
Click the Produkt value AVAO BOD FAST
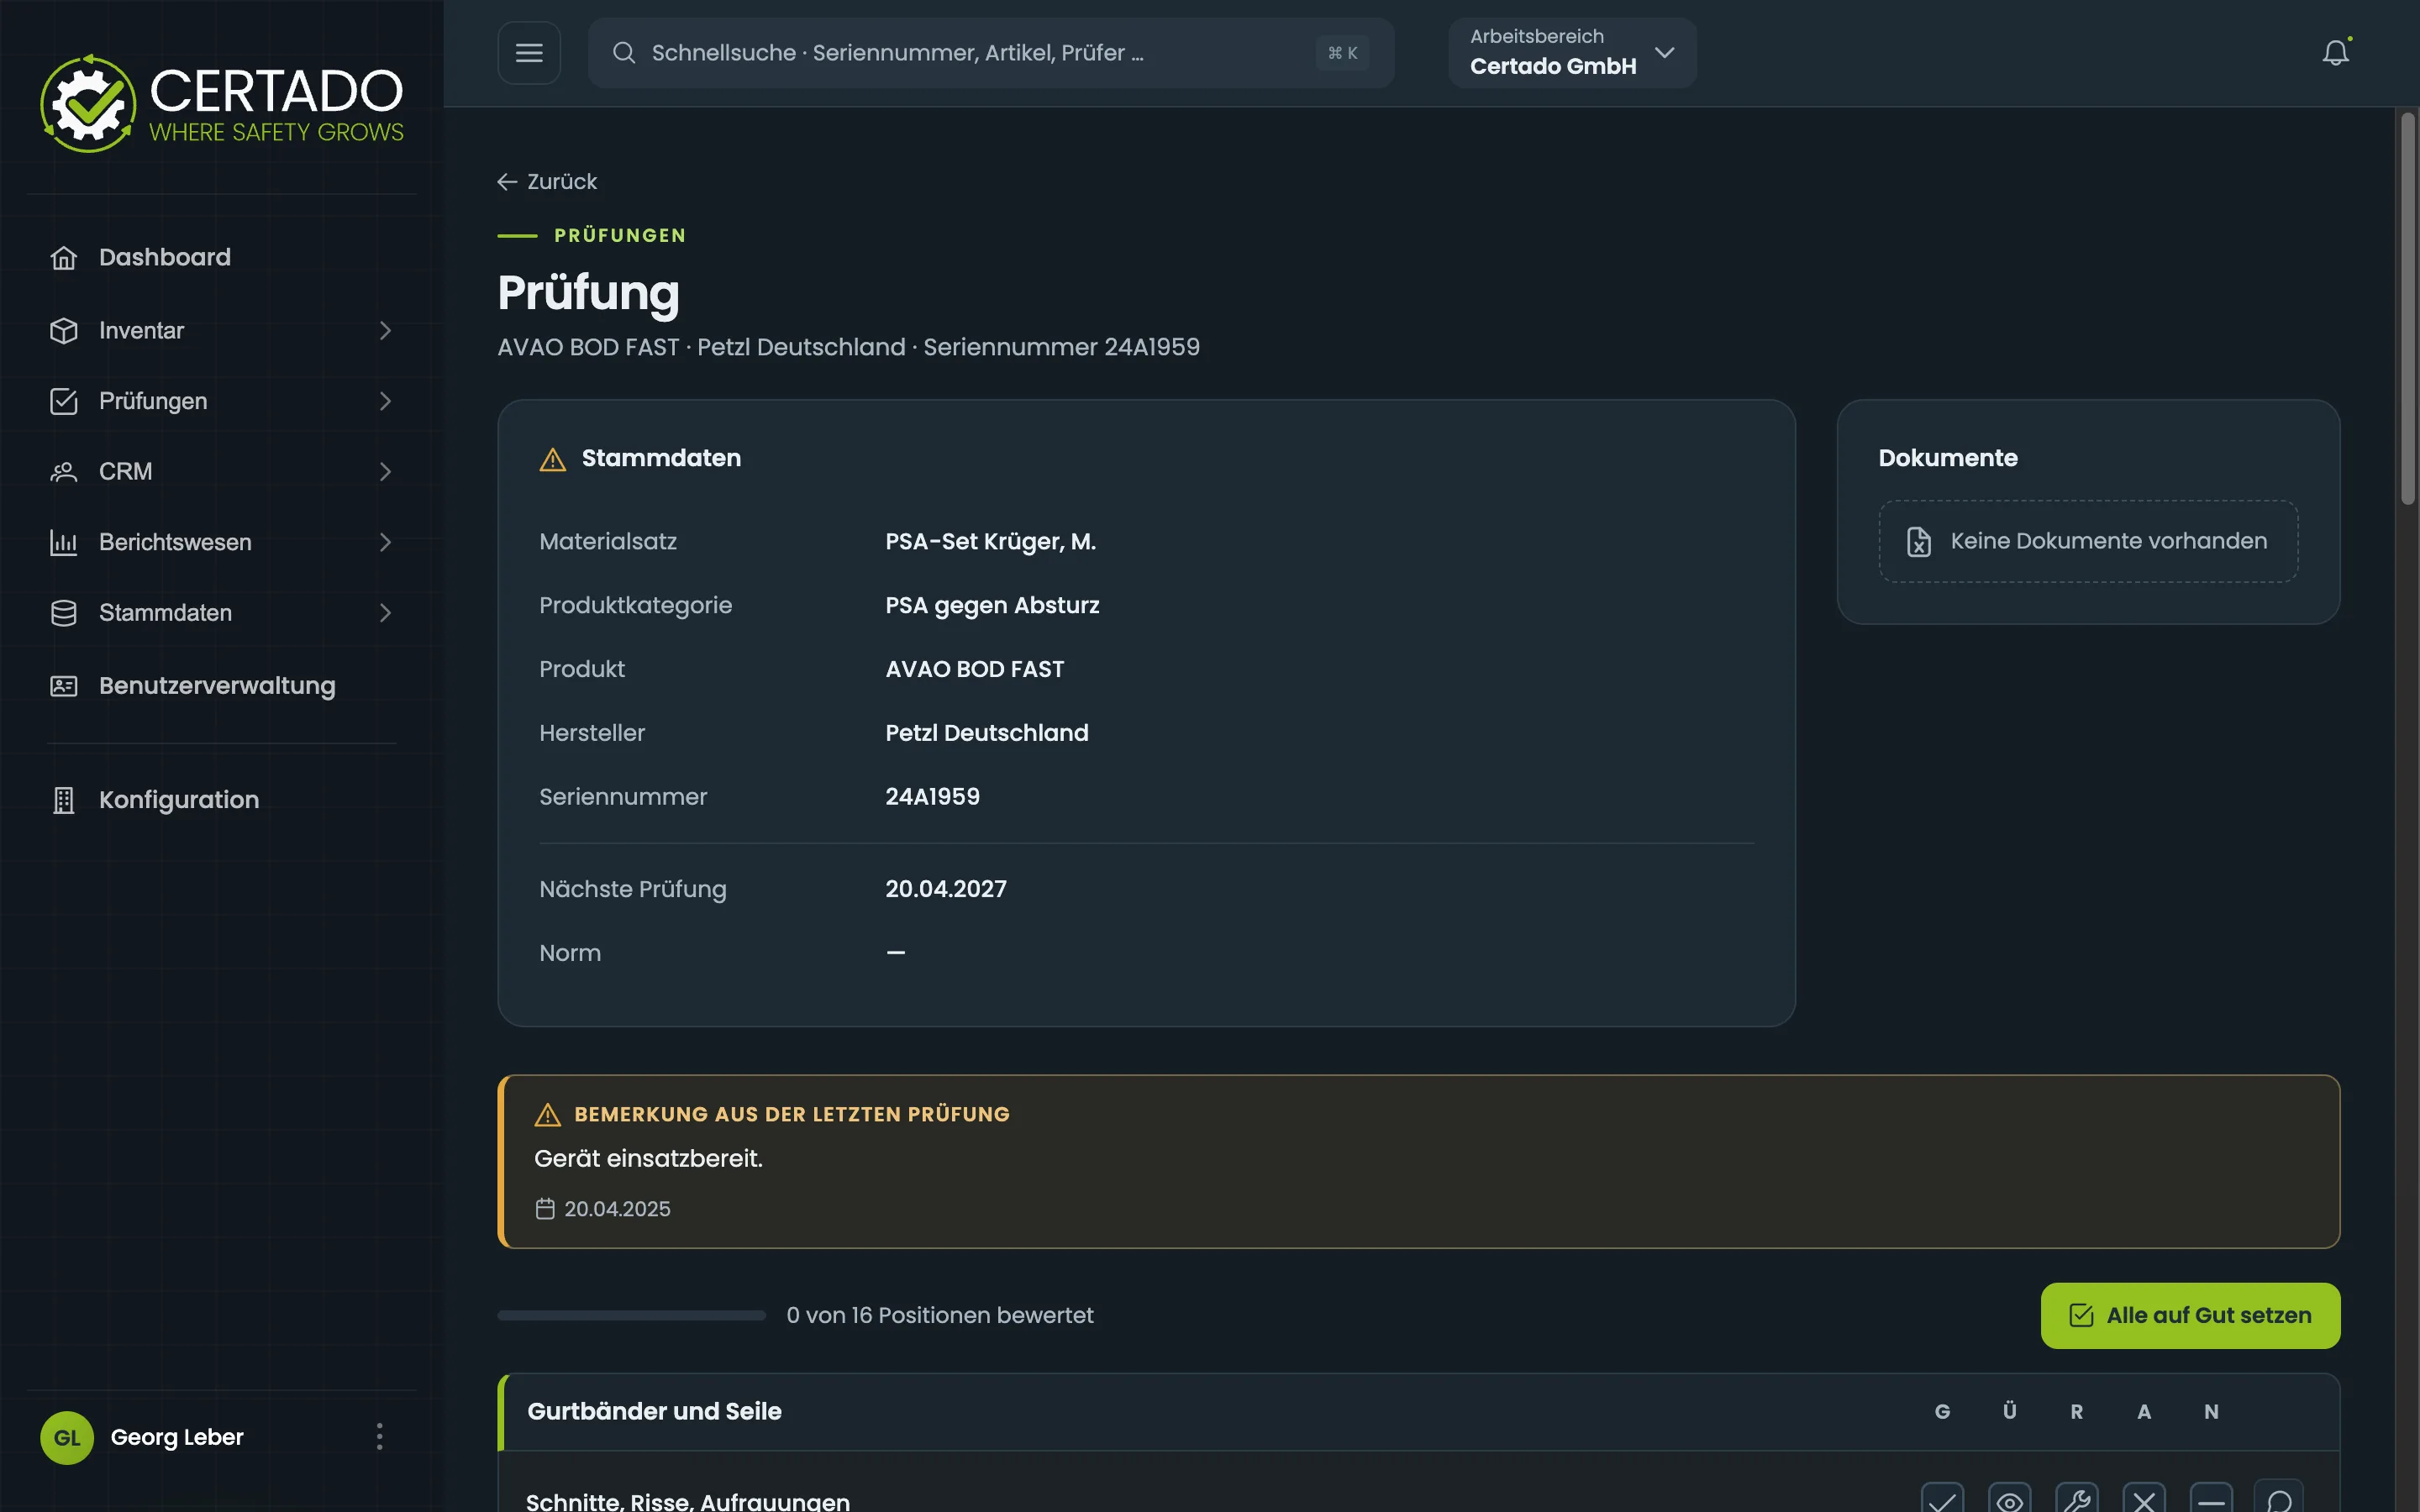coord(974,670)
